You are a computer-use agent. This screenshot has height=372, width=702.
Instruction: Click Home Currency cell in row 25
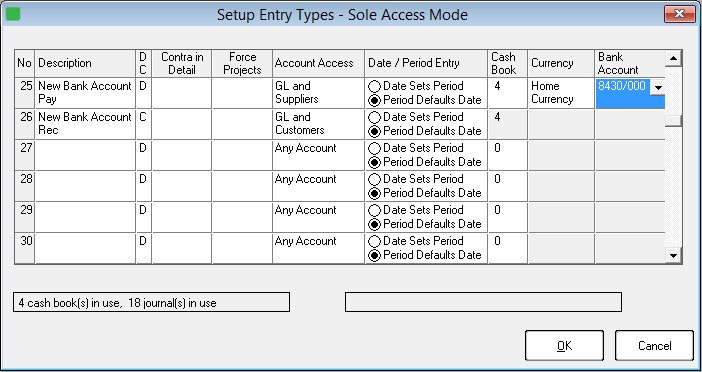point(561,93)
